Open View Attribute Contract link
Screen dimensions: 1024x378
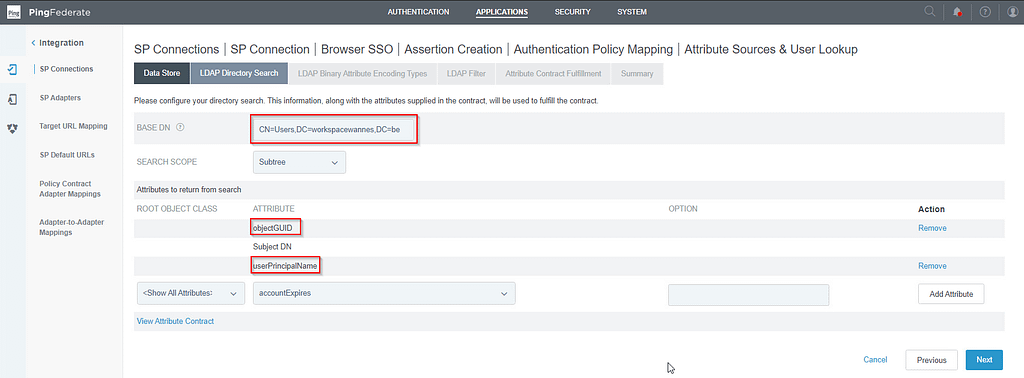point(175,321)
